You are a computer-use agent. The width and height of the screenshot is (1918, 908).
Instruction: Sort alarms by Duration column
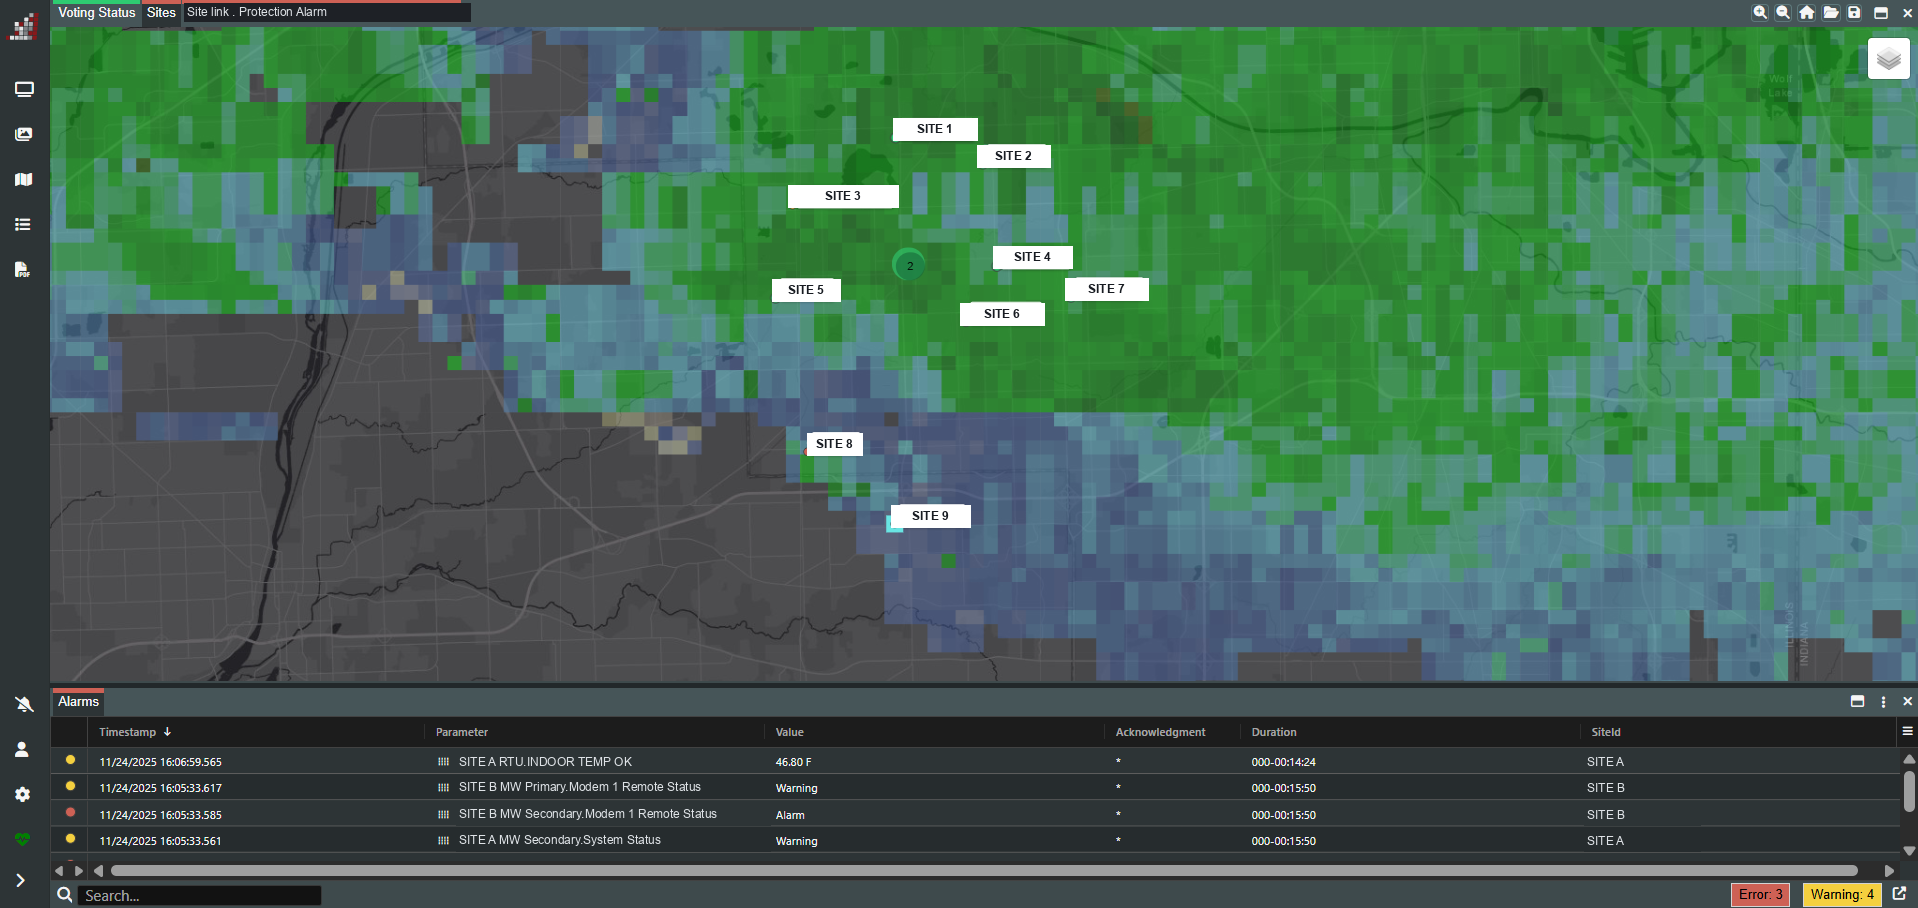click(x=1274, y=732)
